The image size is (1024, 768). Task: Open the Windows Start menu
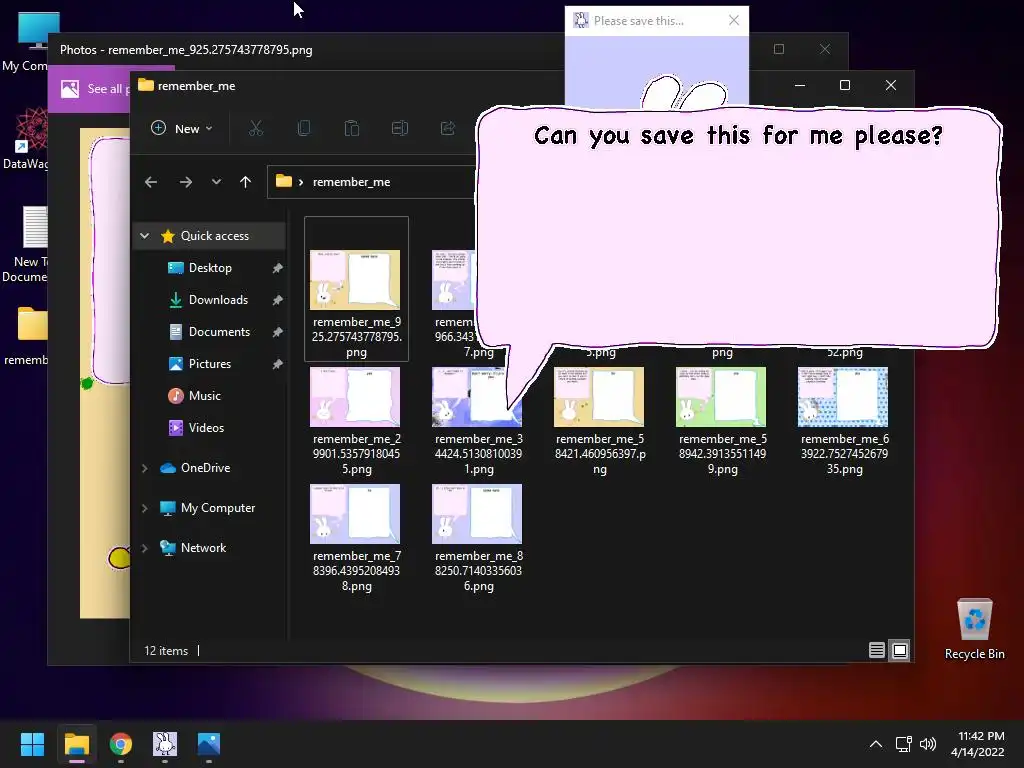32,744
